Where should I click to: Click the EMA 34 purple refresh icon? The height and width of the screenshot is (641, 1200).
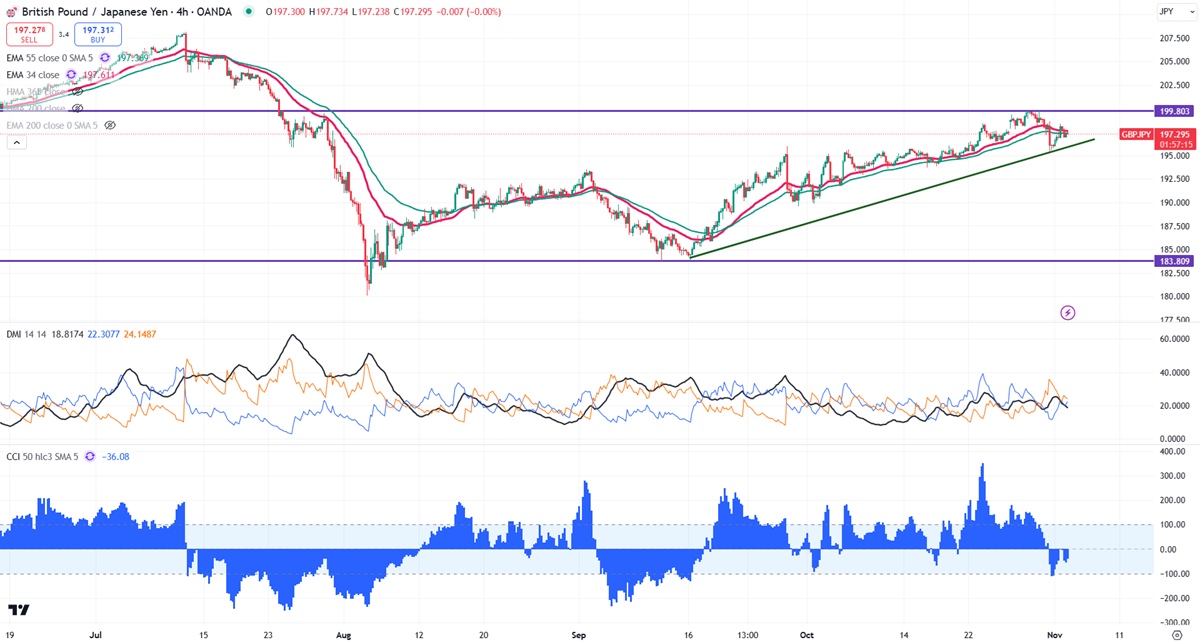click(x=71, y=75)
